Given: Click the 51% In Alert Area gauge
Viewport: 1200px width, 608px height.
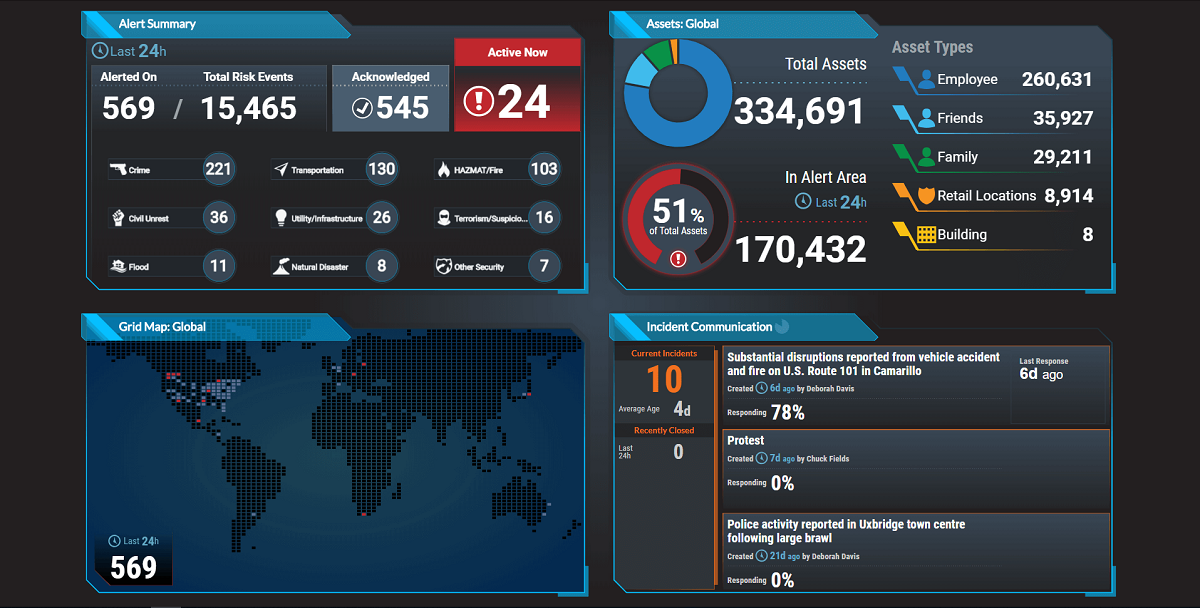Looking at the screenshot, I should (x=678, y=215).
